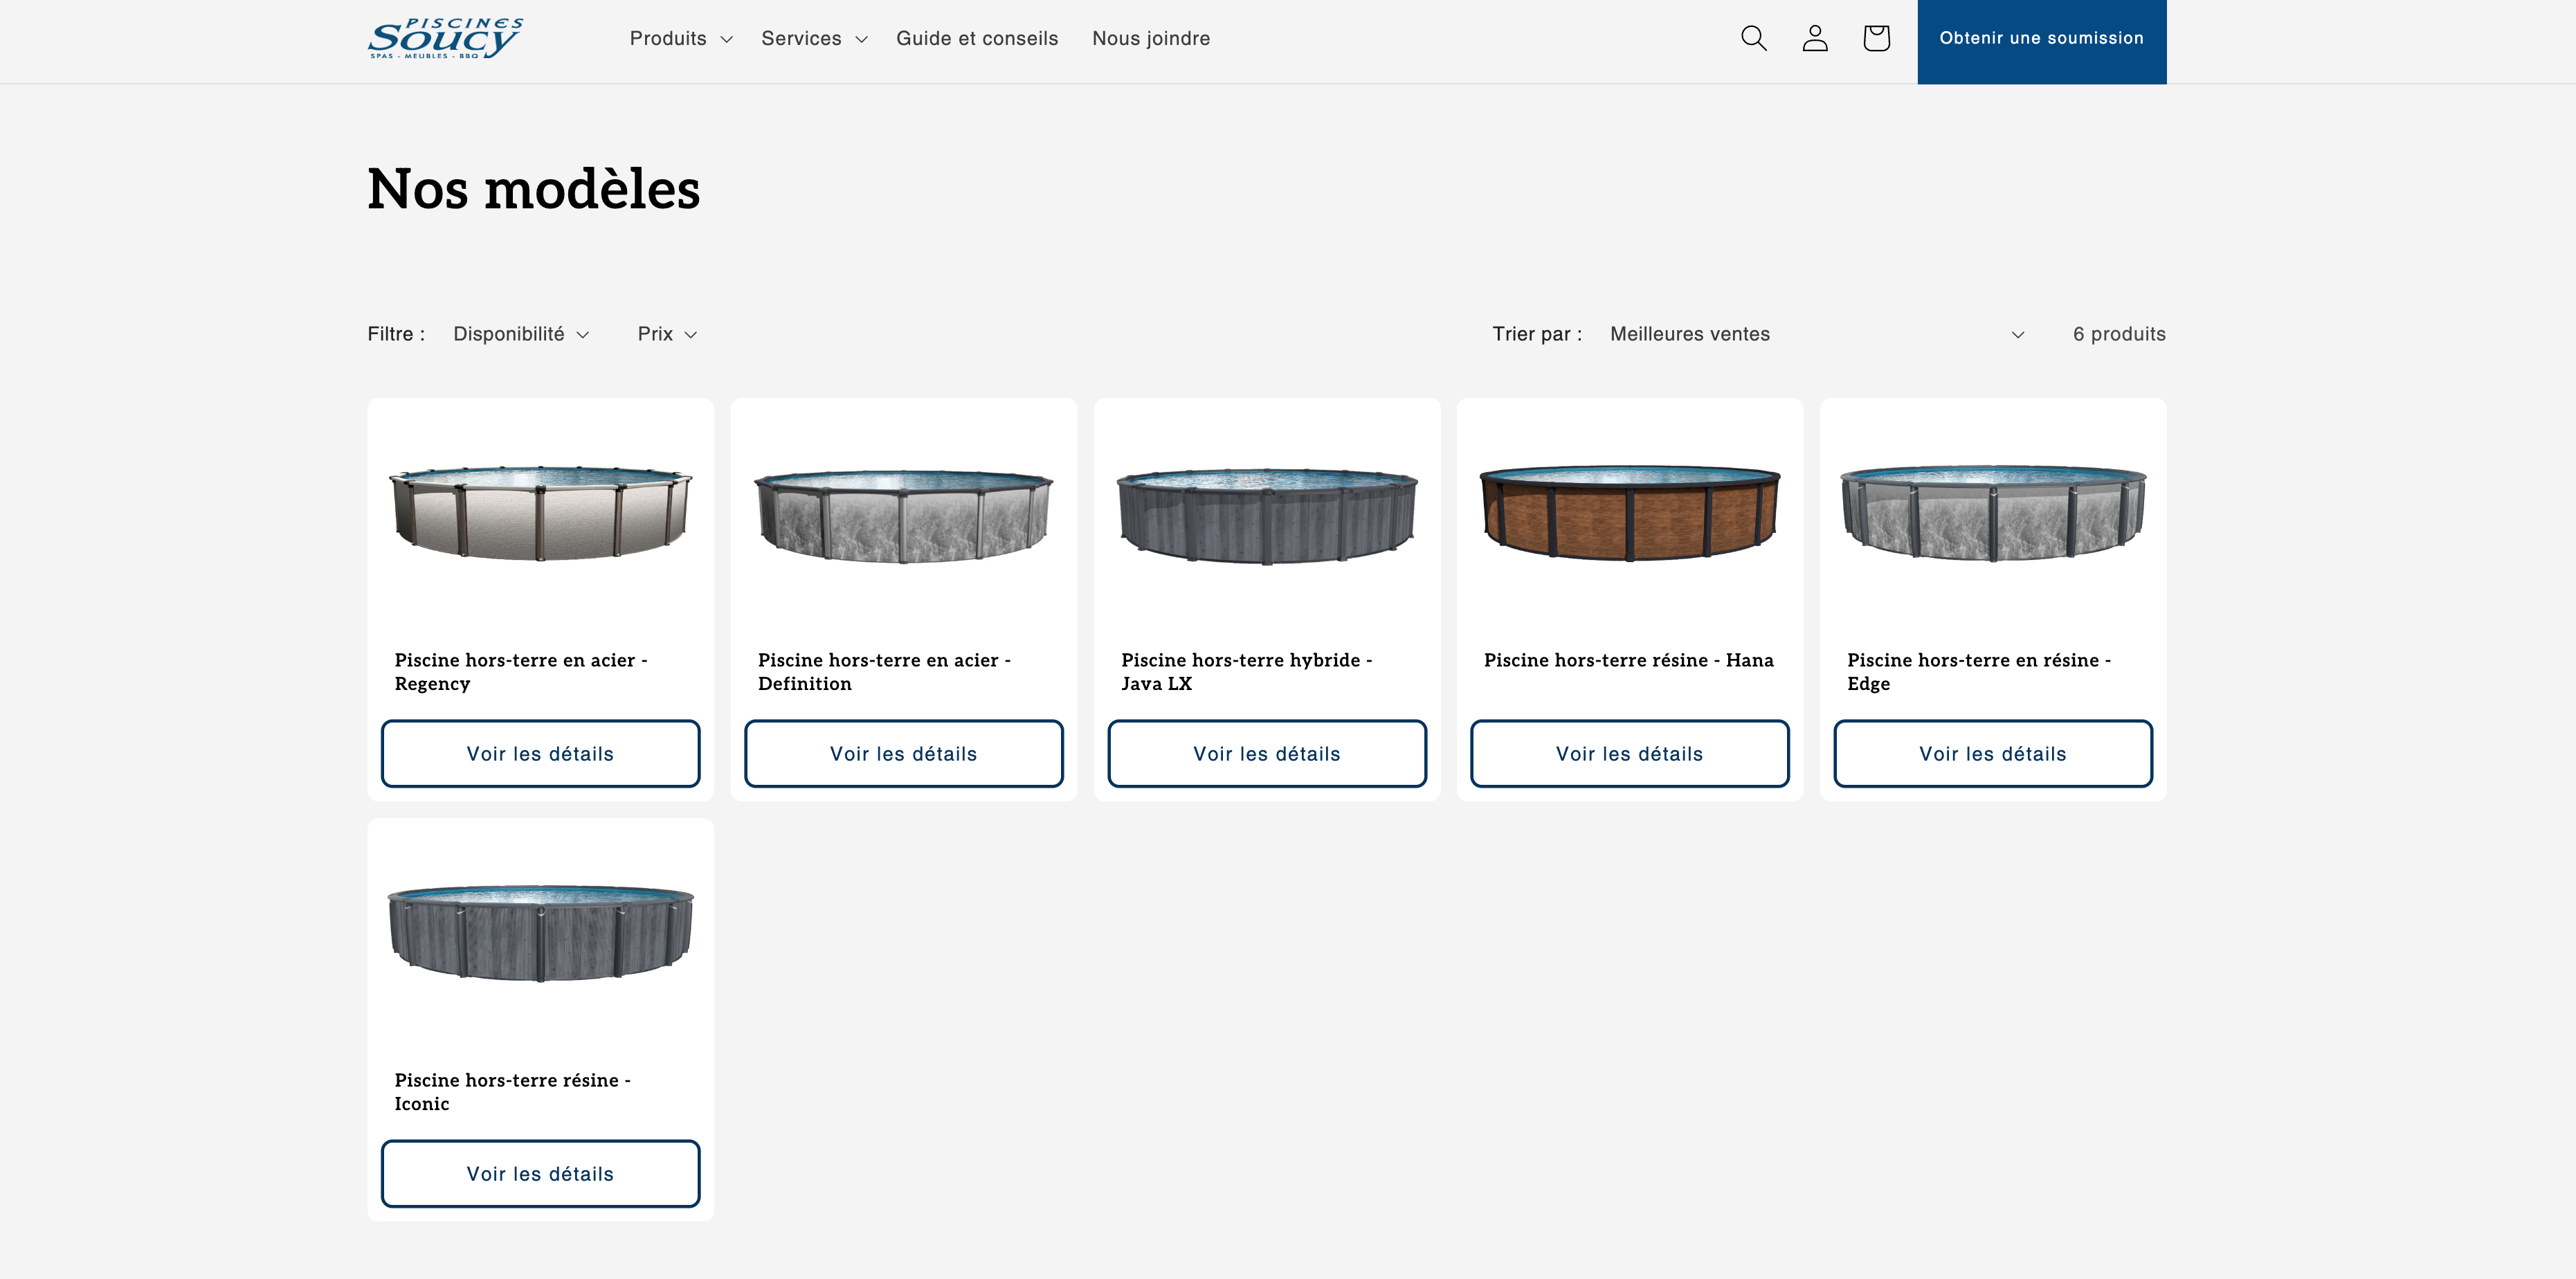Image resolution: width=2576 pixels, height=1279 pixels.
Task: Click Voir les détails for Edge
Action: click(1993, 754)
